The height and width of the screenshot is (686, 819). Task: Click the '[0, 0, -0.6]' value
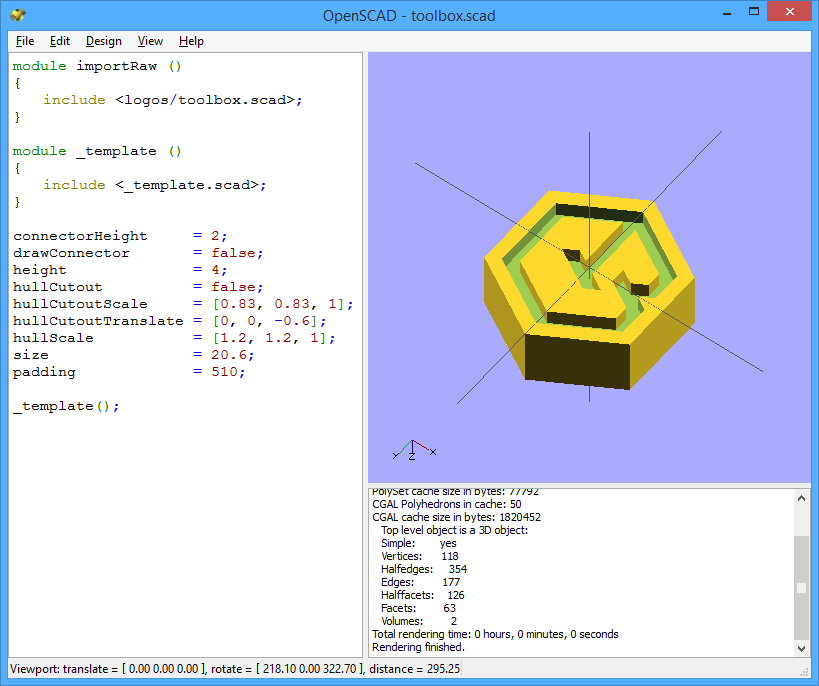(x=265, y=321)
